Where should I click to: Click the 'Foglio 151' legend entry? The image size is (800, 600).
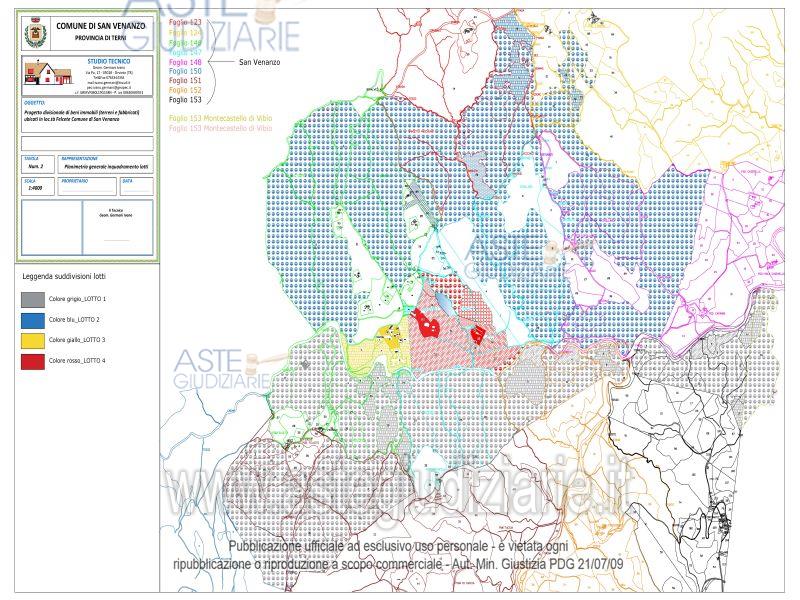(x=185, y=81)
